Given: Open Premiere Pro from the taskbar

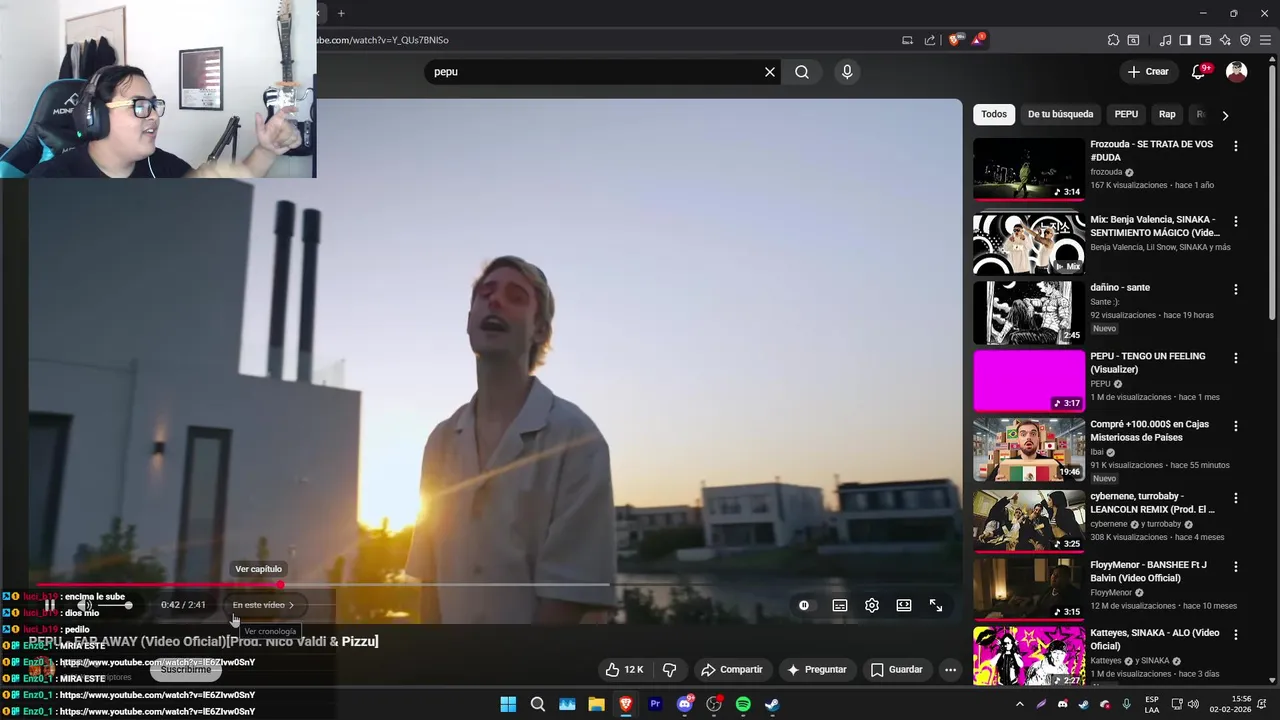Looking at the screenshot, I should (x=655, y=704).
